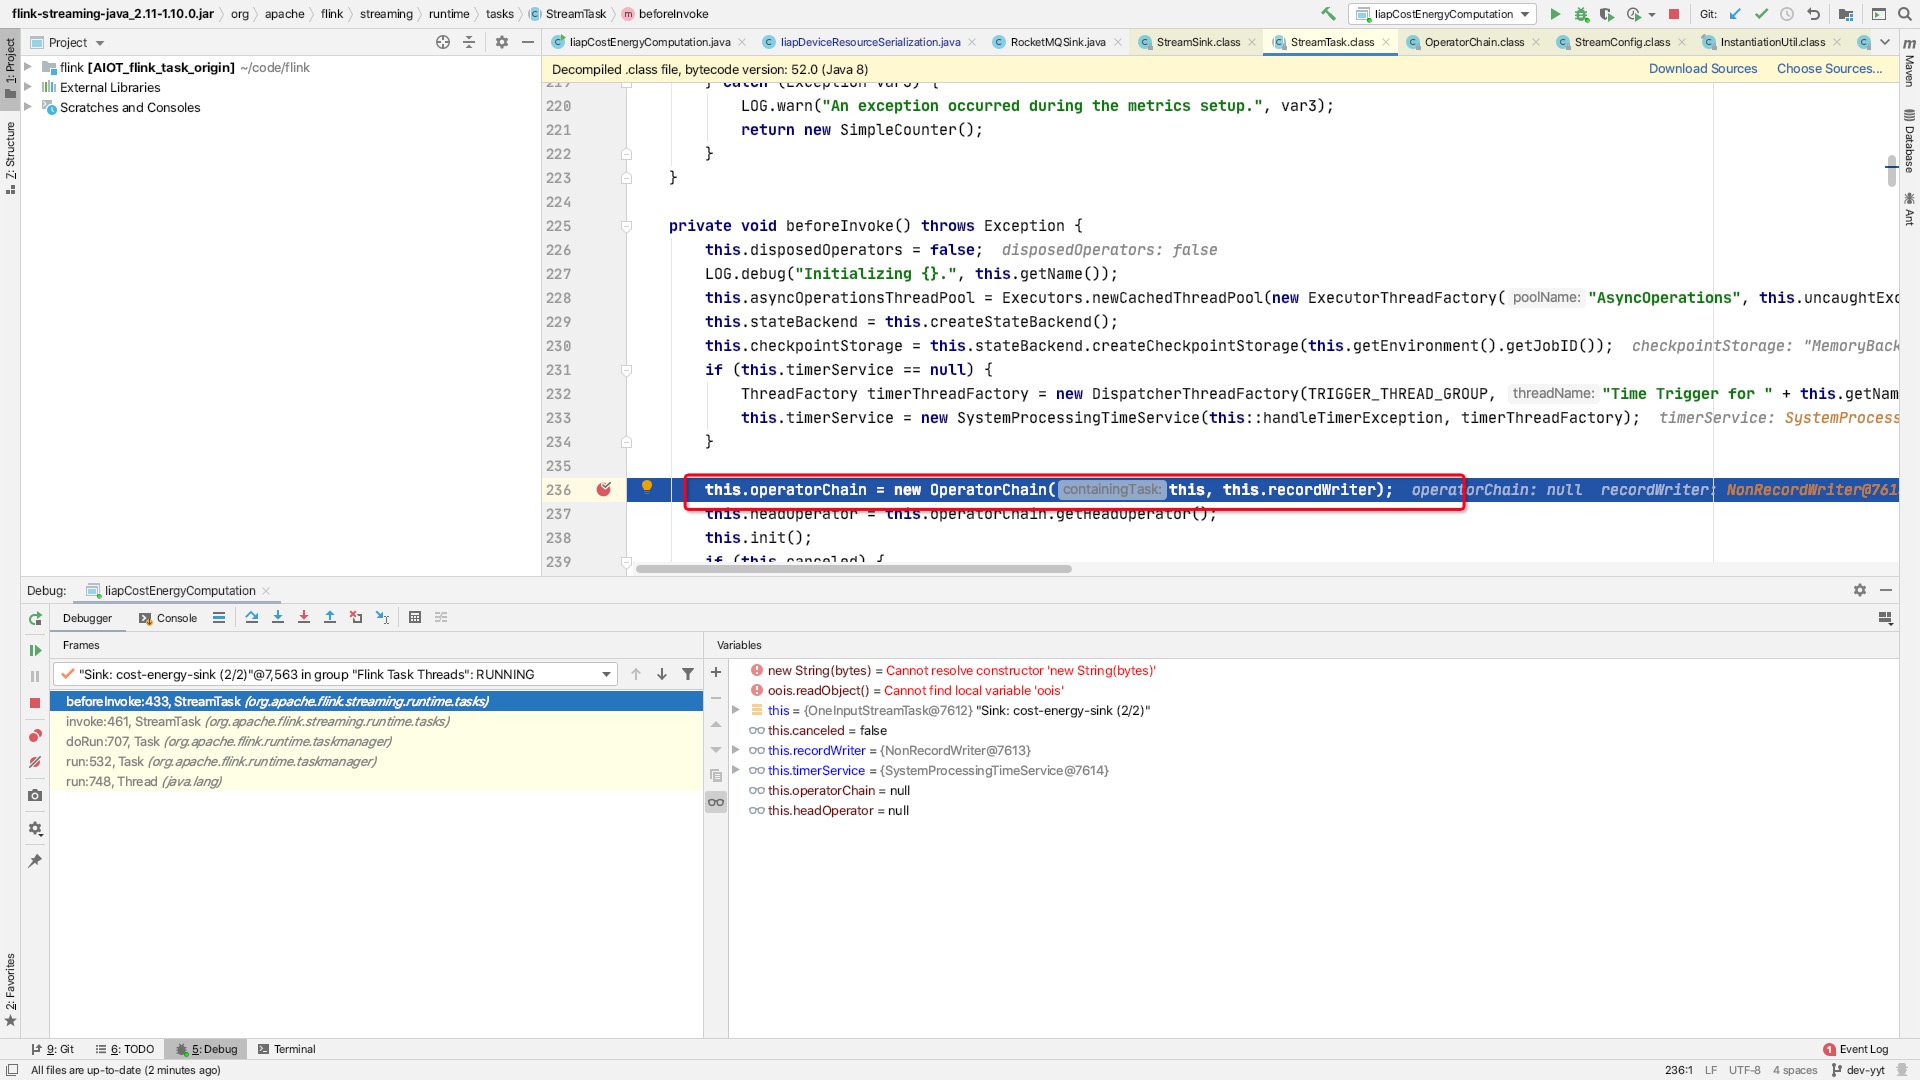This screenshot has width=1920, height=1080.
Task: Toggle the Project tool window stripe button
Action: (10, 67)
